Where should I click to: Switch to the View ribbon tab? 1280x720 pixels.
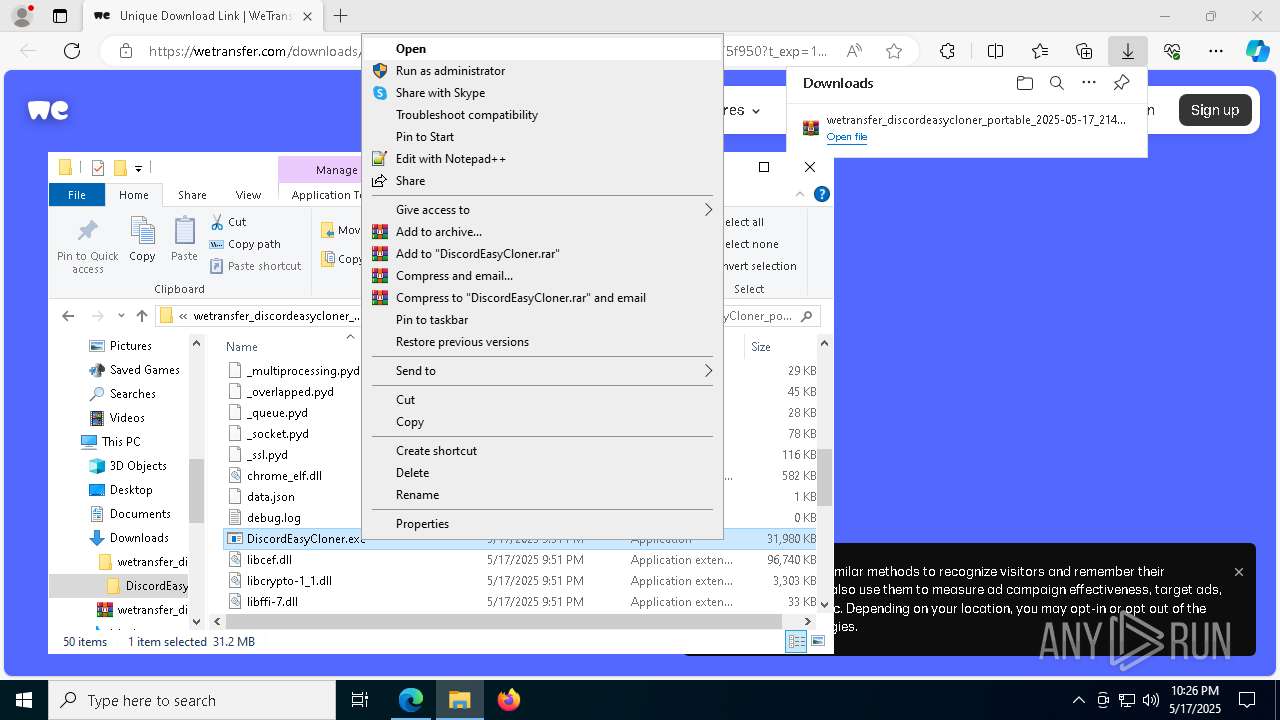pos(248,195)
